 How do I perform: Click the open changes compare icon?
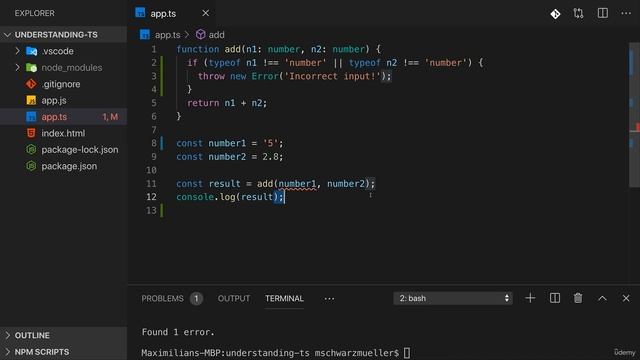point(578,13)
